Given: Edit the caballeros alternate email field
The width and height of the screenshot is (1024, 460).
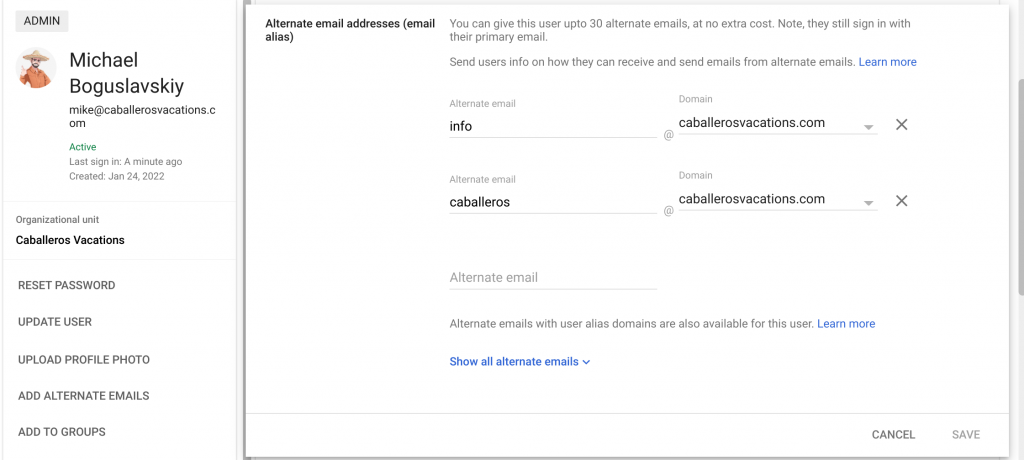Looking at the screenshot, I should coord(553,202).
